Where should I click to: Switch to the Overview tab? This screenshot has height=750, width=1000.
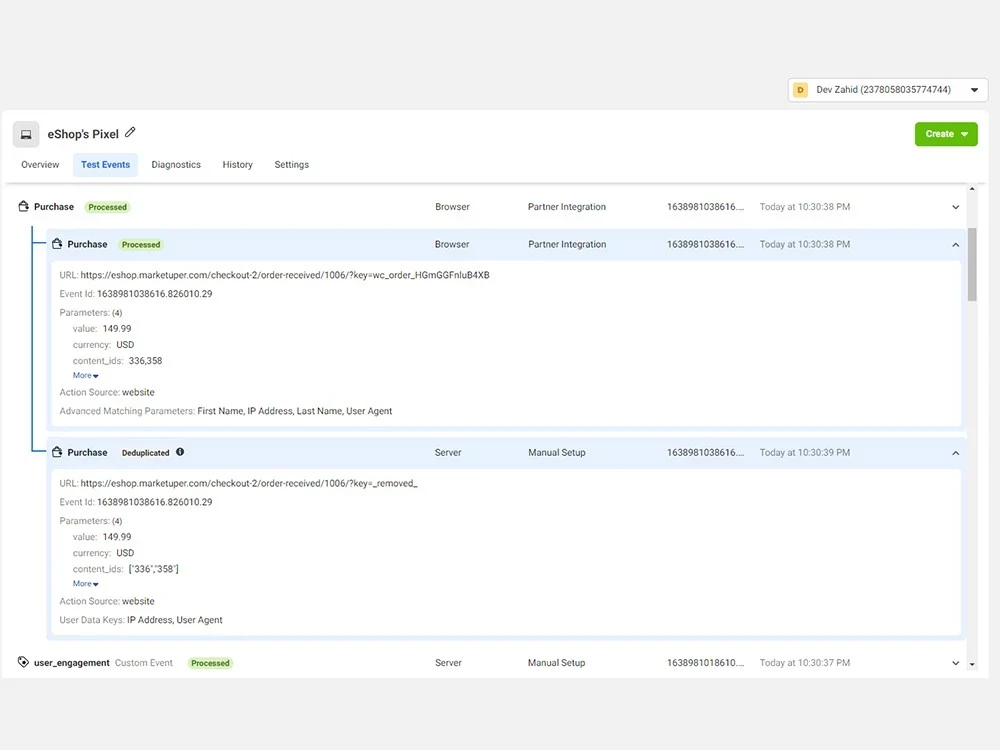pos(40,165)
